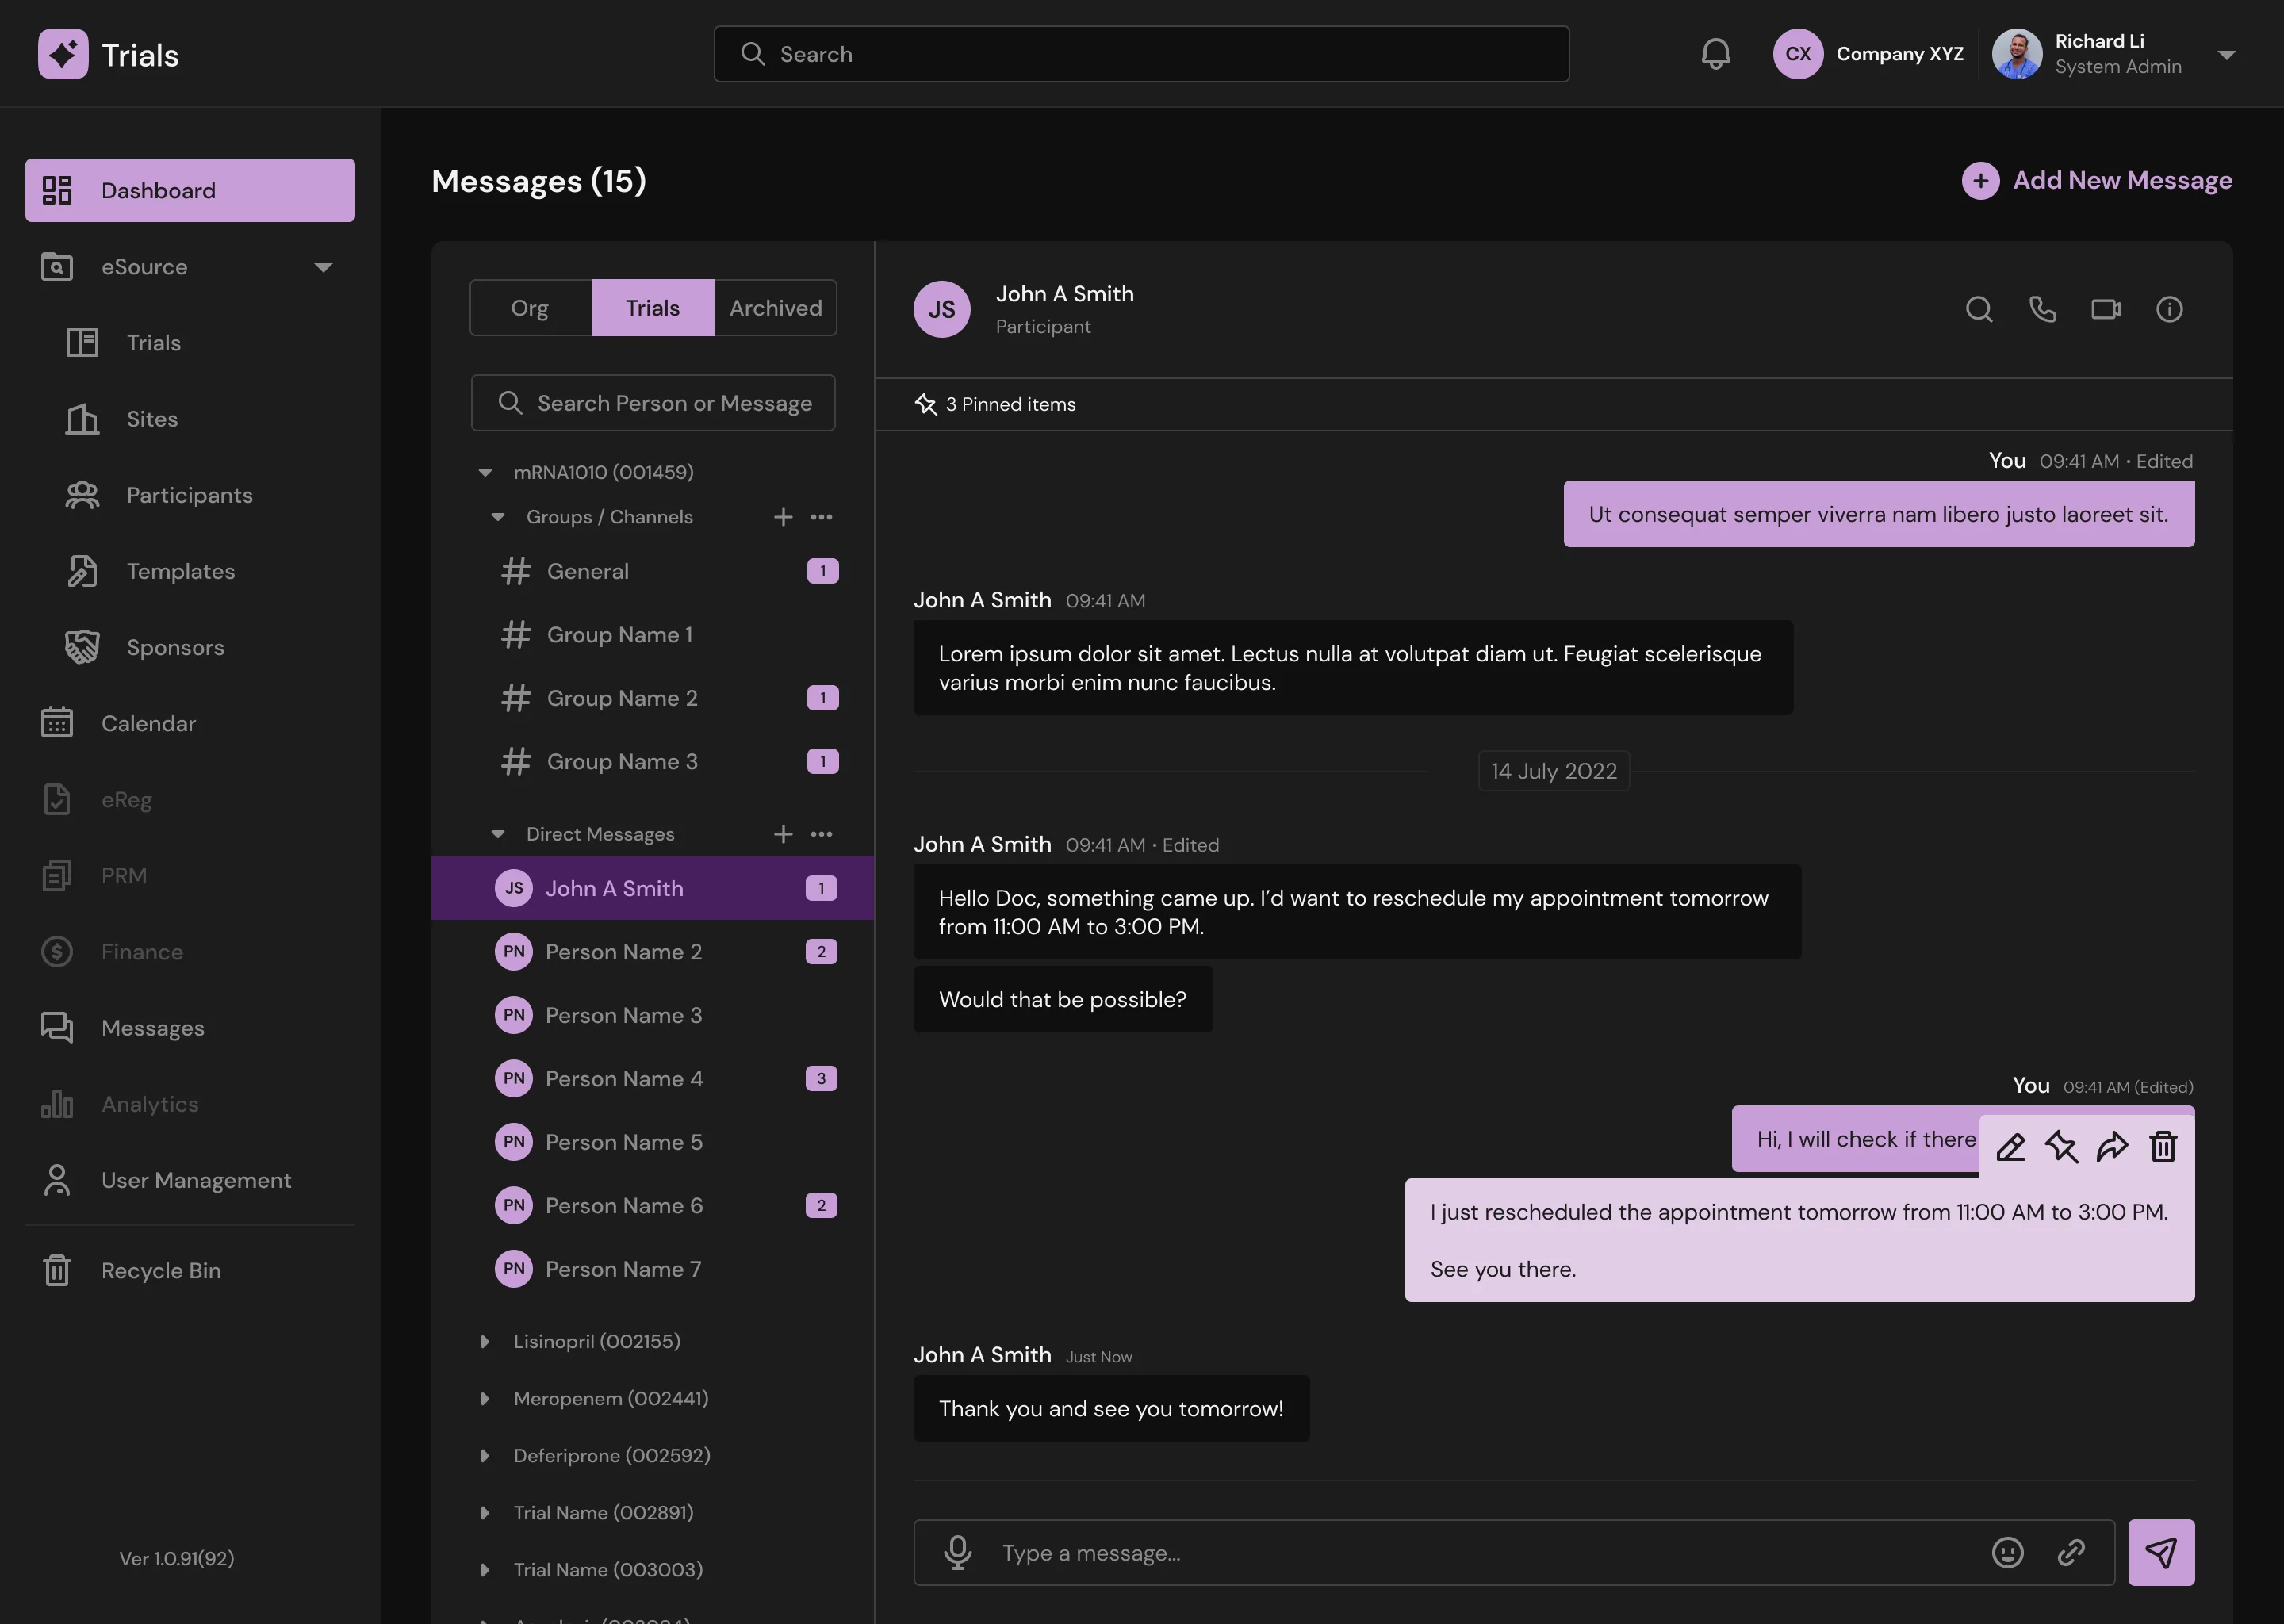Collapse Groups / Channels list
The height and width of the screenshot is (1624, 2284).
[497, 517]
